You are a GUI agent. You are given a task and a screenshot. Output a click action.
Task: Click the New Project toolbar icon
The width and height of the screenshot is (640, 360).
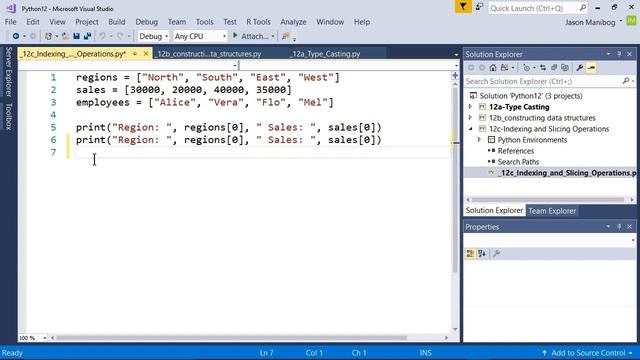coord(48,36)
